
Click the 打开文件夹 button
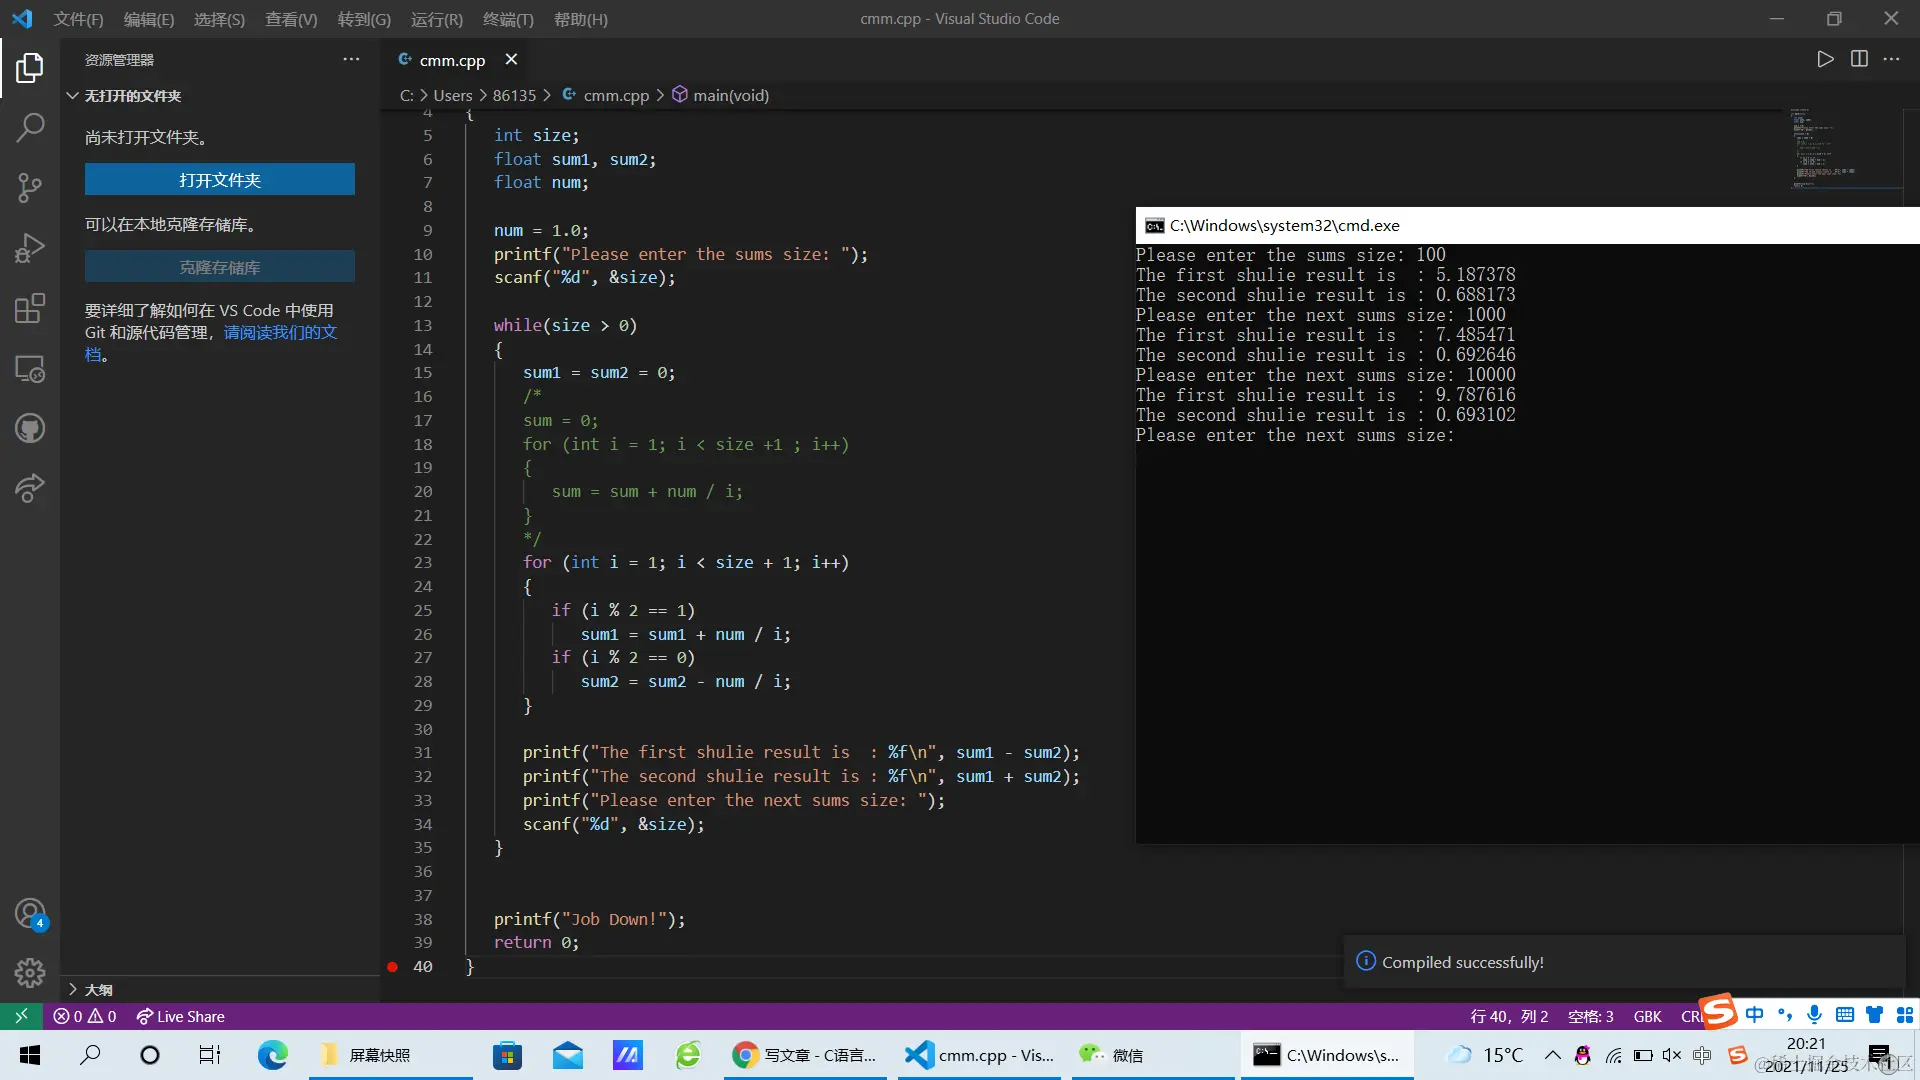[x=220, y=180]
